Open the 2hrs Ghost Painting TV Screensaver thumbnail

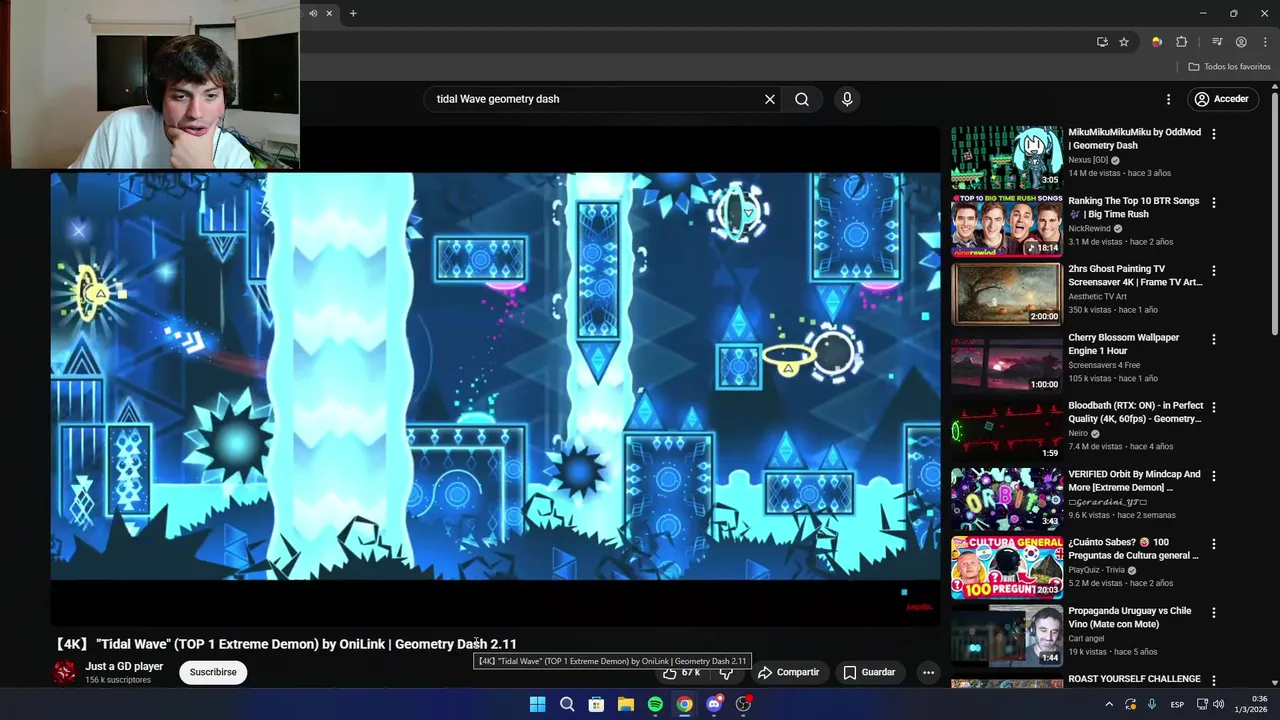[x=1006, y=294]
